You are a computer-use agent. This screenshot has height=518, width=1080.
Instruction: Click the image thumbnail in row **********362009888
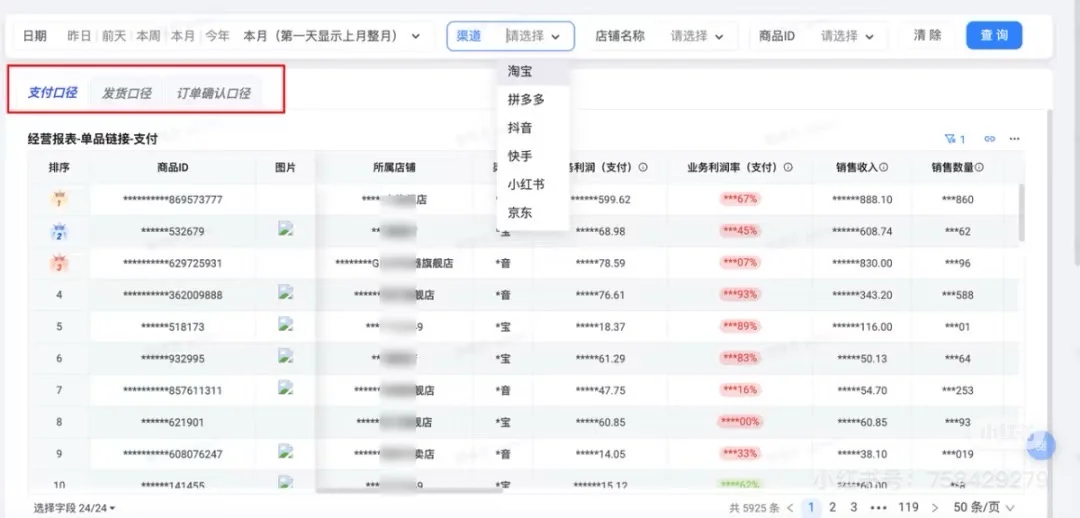point(286,292)
